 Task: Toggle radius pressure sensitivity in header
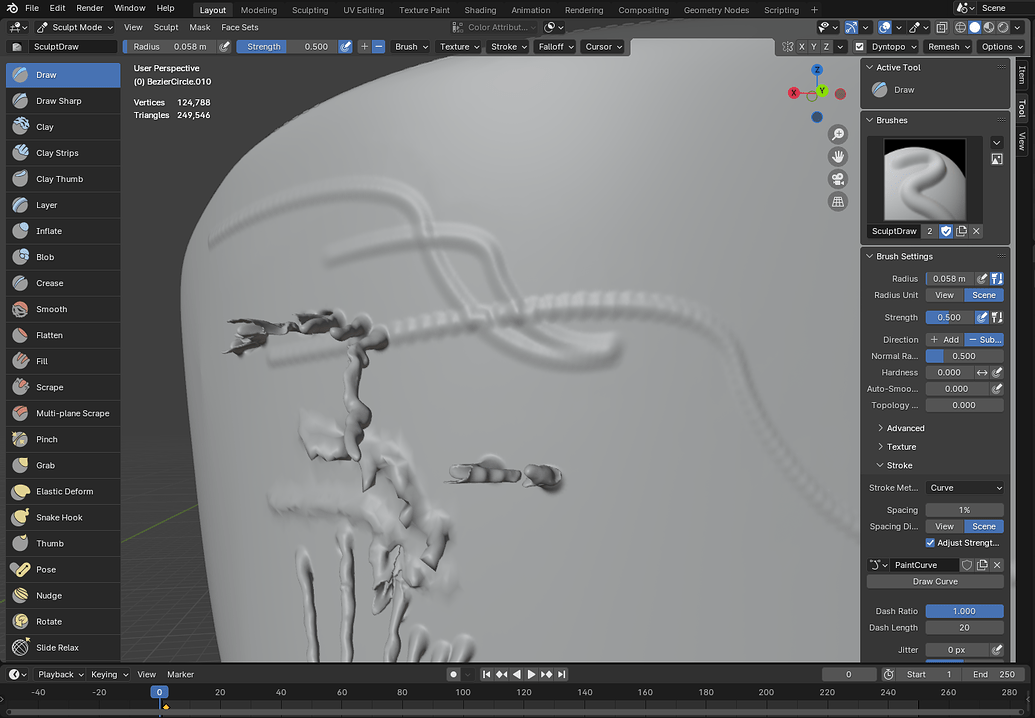(x=224, y=47)
